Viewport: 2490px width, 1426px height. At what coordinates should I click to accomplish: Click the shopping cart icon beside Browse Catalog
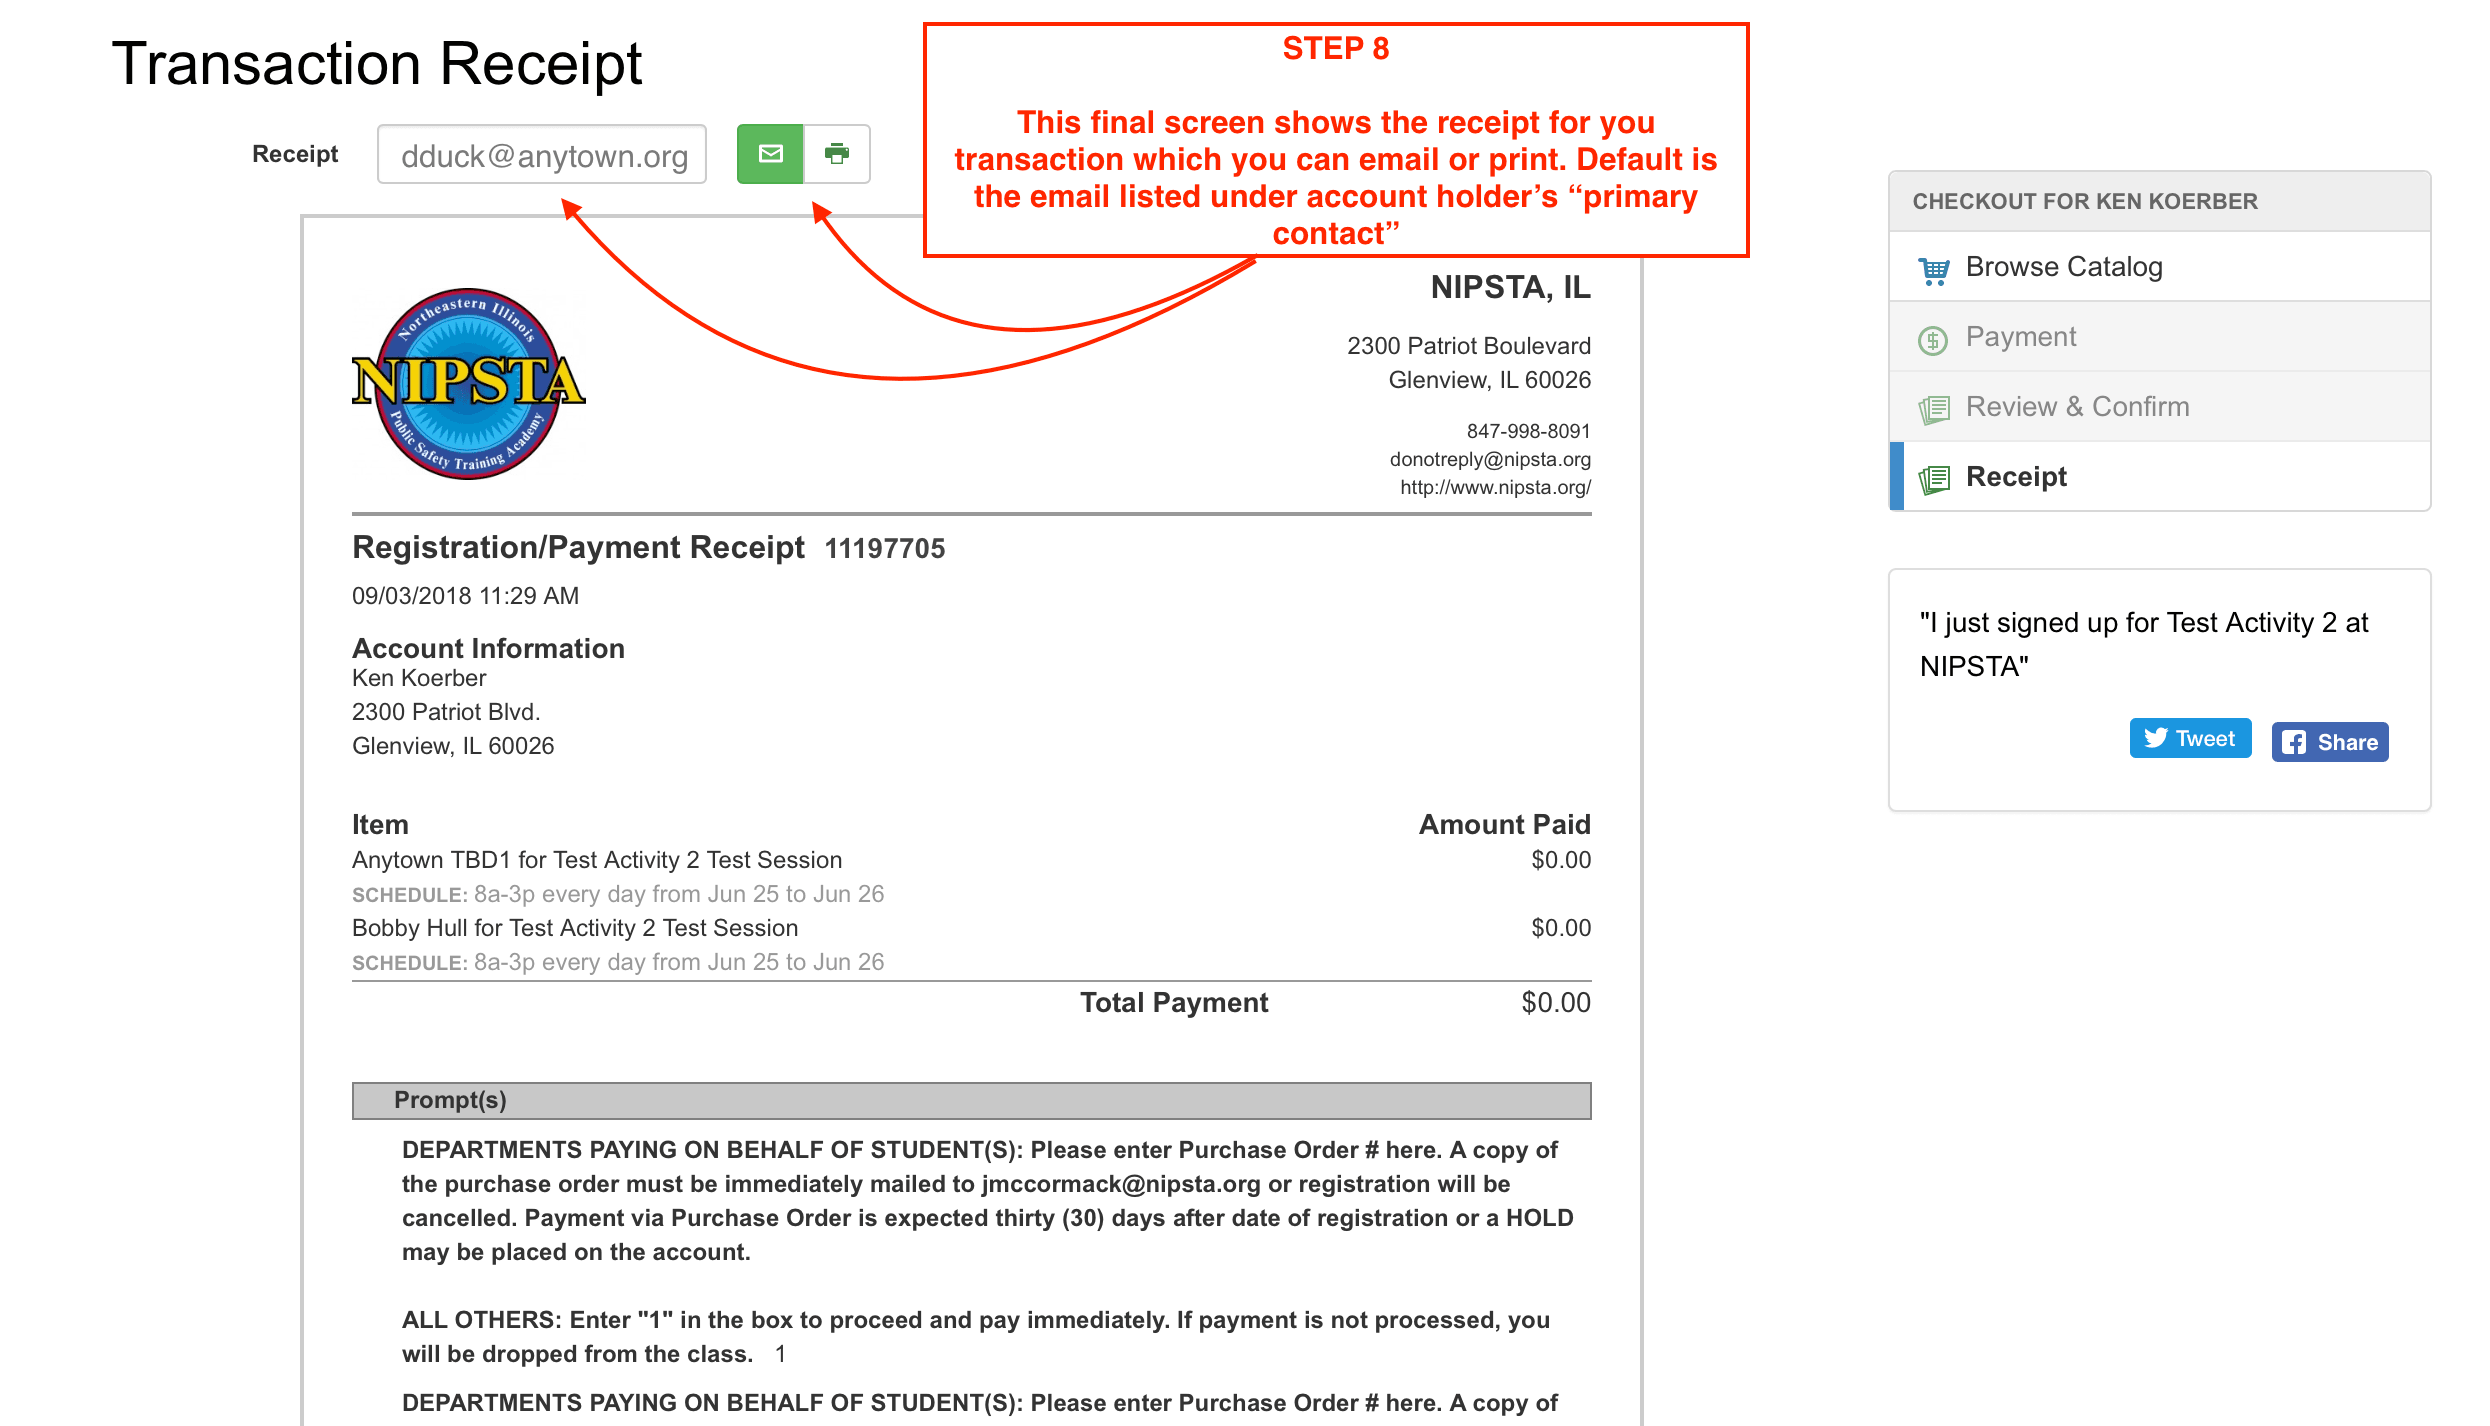(1934, 270)
